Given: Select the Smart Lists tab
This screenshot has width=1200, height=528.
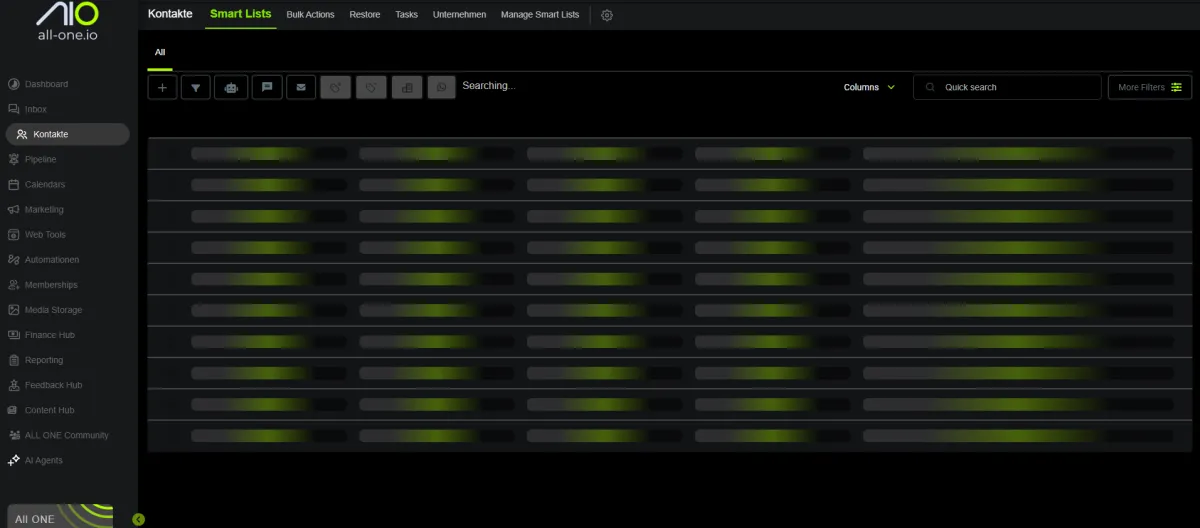Looking at the screenshot, I should tap(240, 14).
